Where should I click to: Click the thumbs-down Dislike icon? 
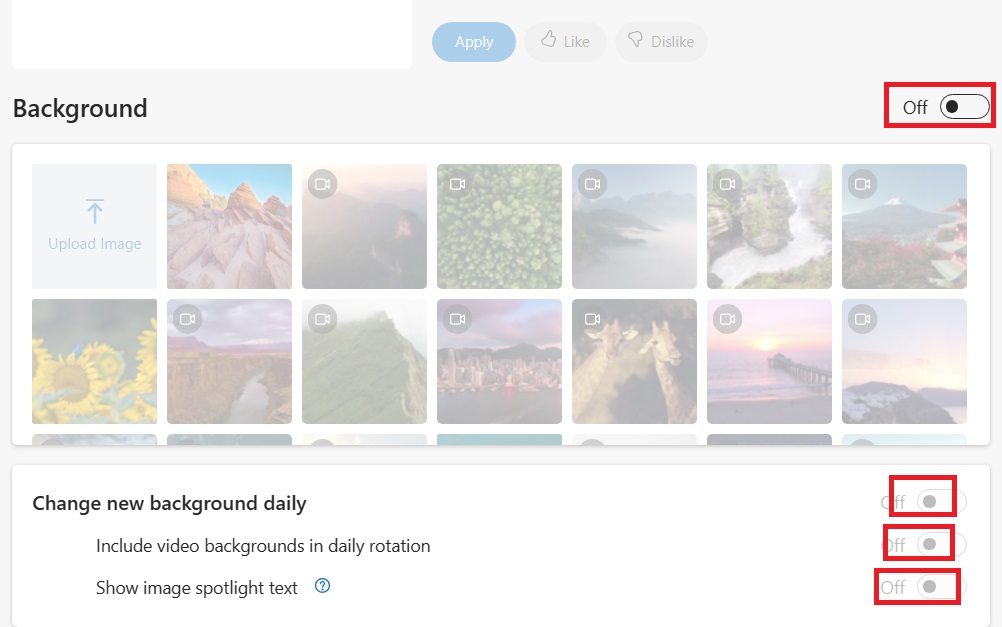[634, 41]
